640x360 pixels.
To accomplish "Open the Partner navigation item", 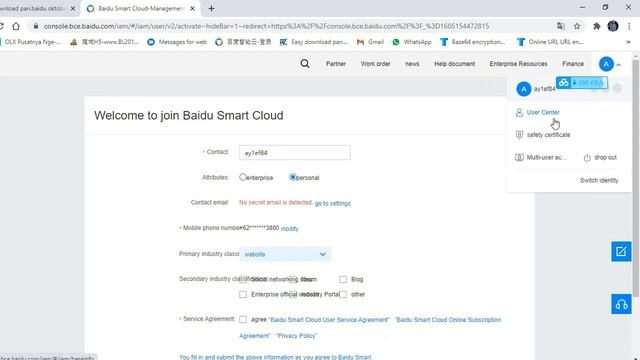I will click(336, 64).
